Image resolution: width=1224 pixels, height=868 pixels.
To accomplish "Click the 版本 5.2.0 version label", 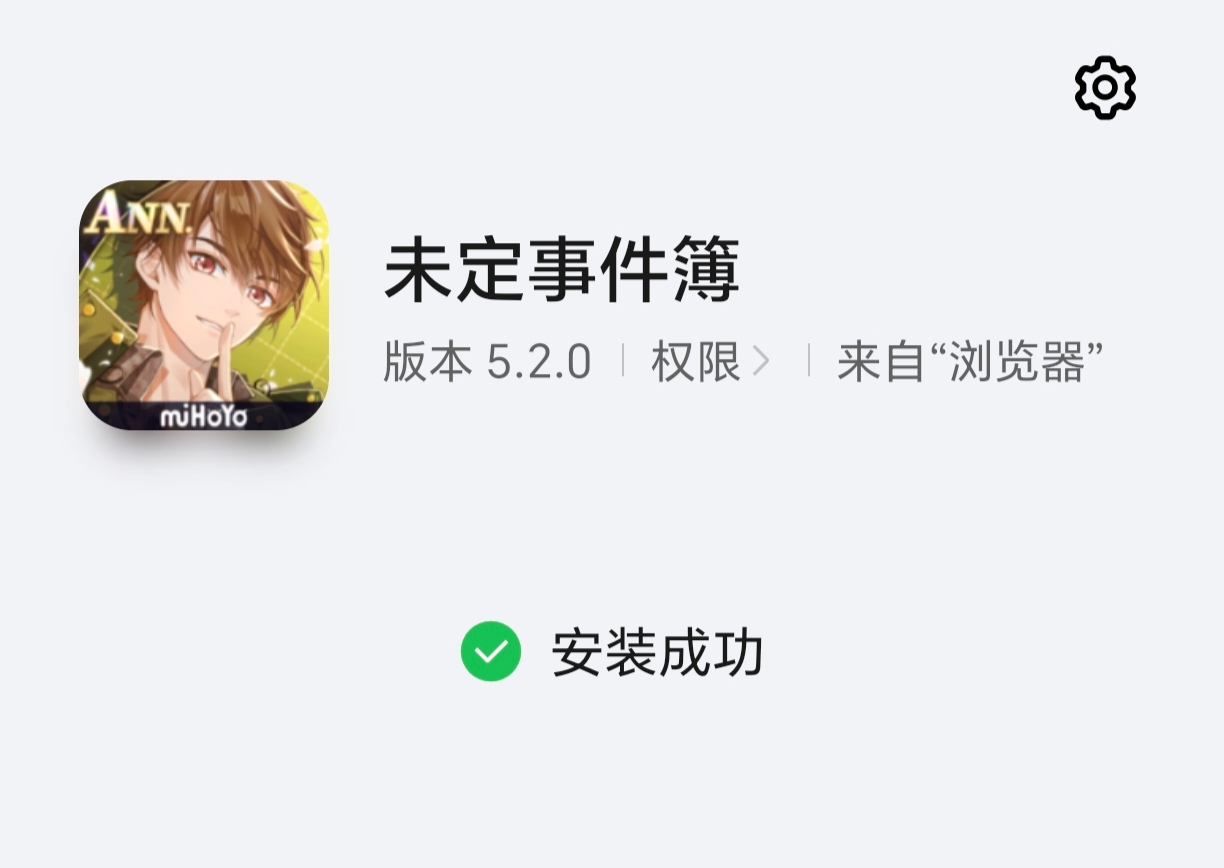I will (488, 361).
